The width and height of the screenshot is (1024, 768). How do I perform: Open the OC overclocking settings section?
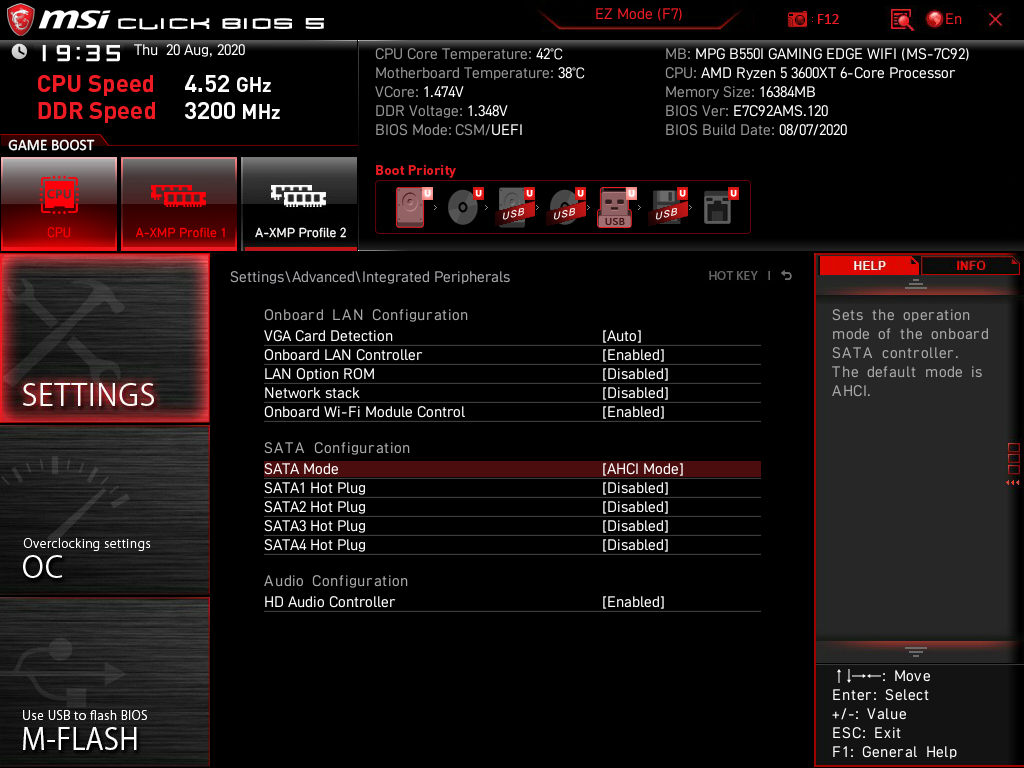pyautogui.click(x=104, y=510)
